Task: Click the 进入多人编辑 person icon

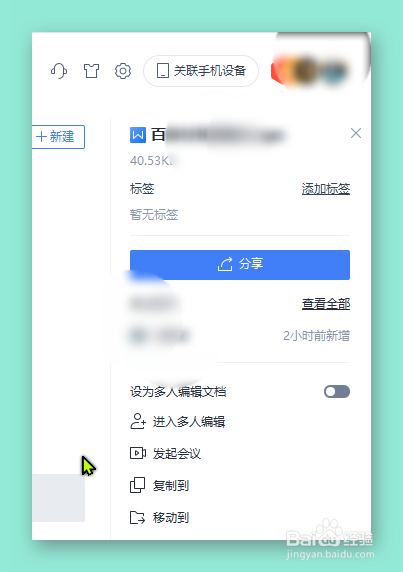Action: (138, 421)
